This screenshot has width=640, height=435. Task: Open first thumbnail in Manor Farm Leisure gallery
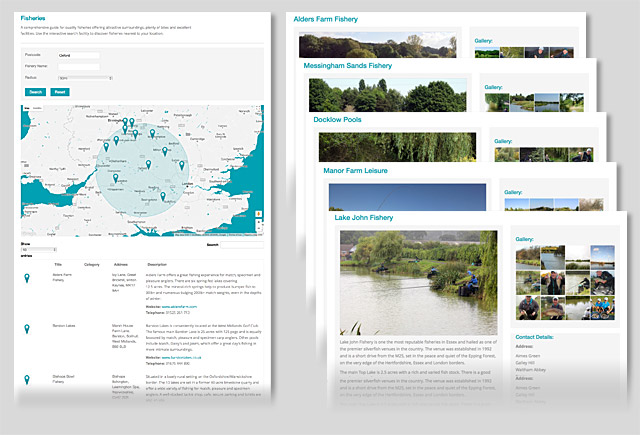point(517,204)
